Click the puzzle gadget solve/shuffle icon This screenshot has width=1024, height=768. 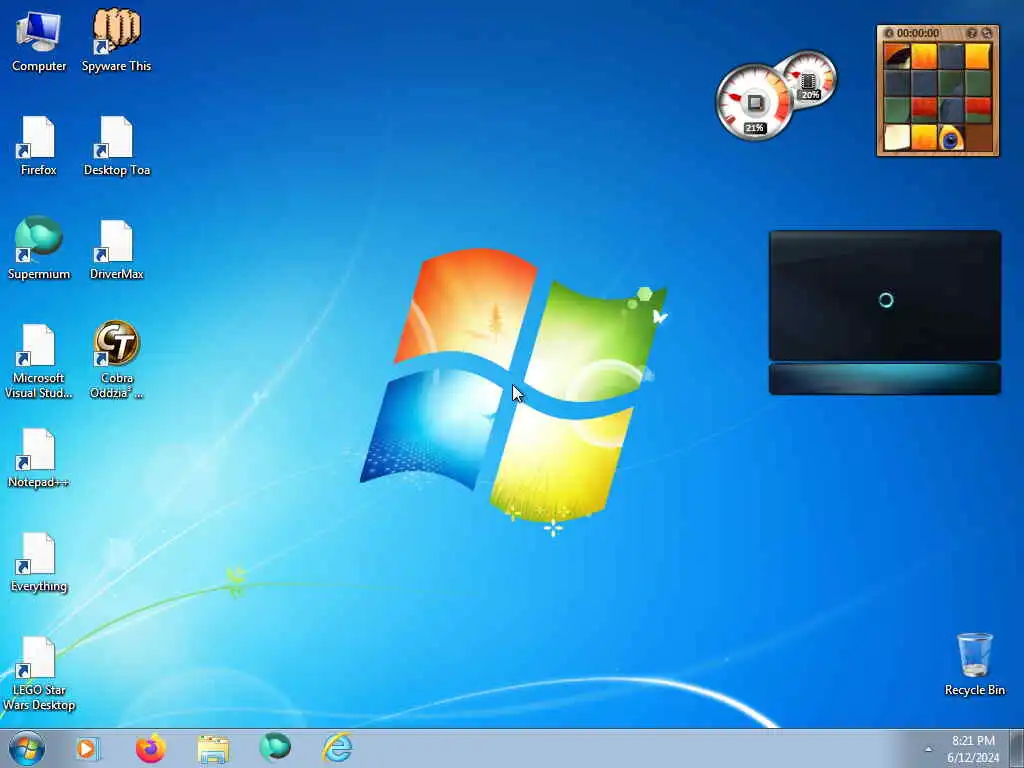(x=987, y=33)
